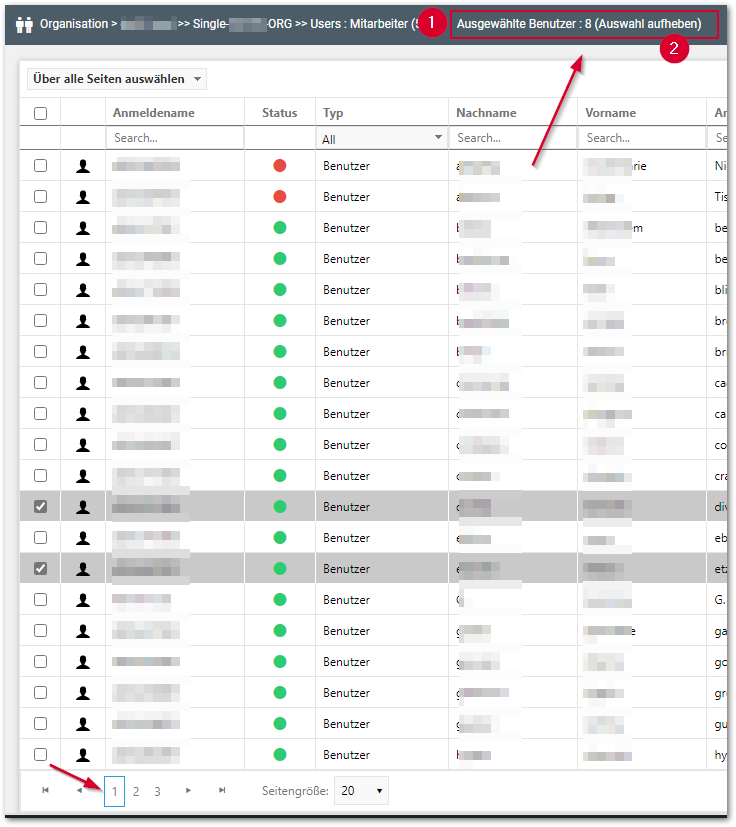Check the box for row ending 'Tis'
Screen dimensions: 736x827
tap(40, 197)
